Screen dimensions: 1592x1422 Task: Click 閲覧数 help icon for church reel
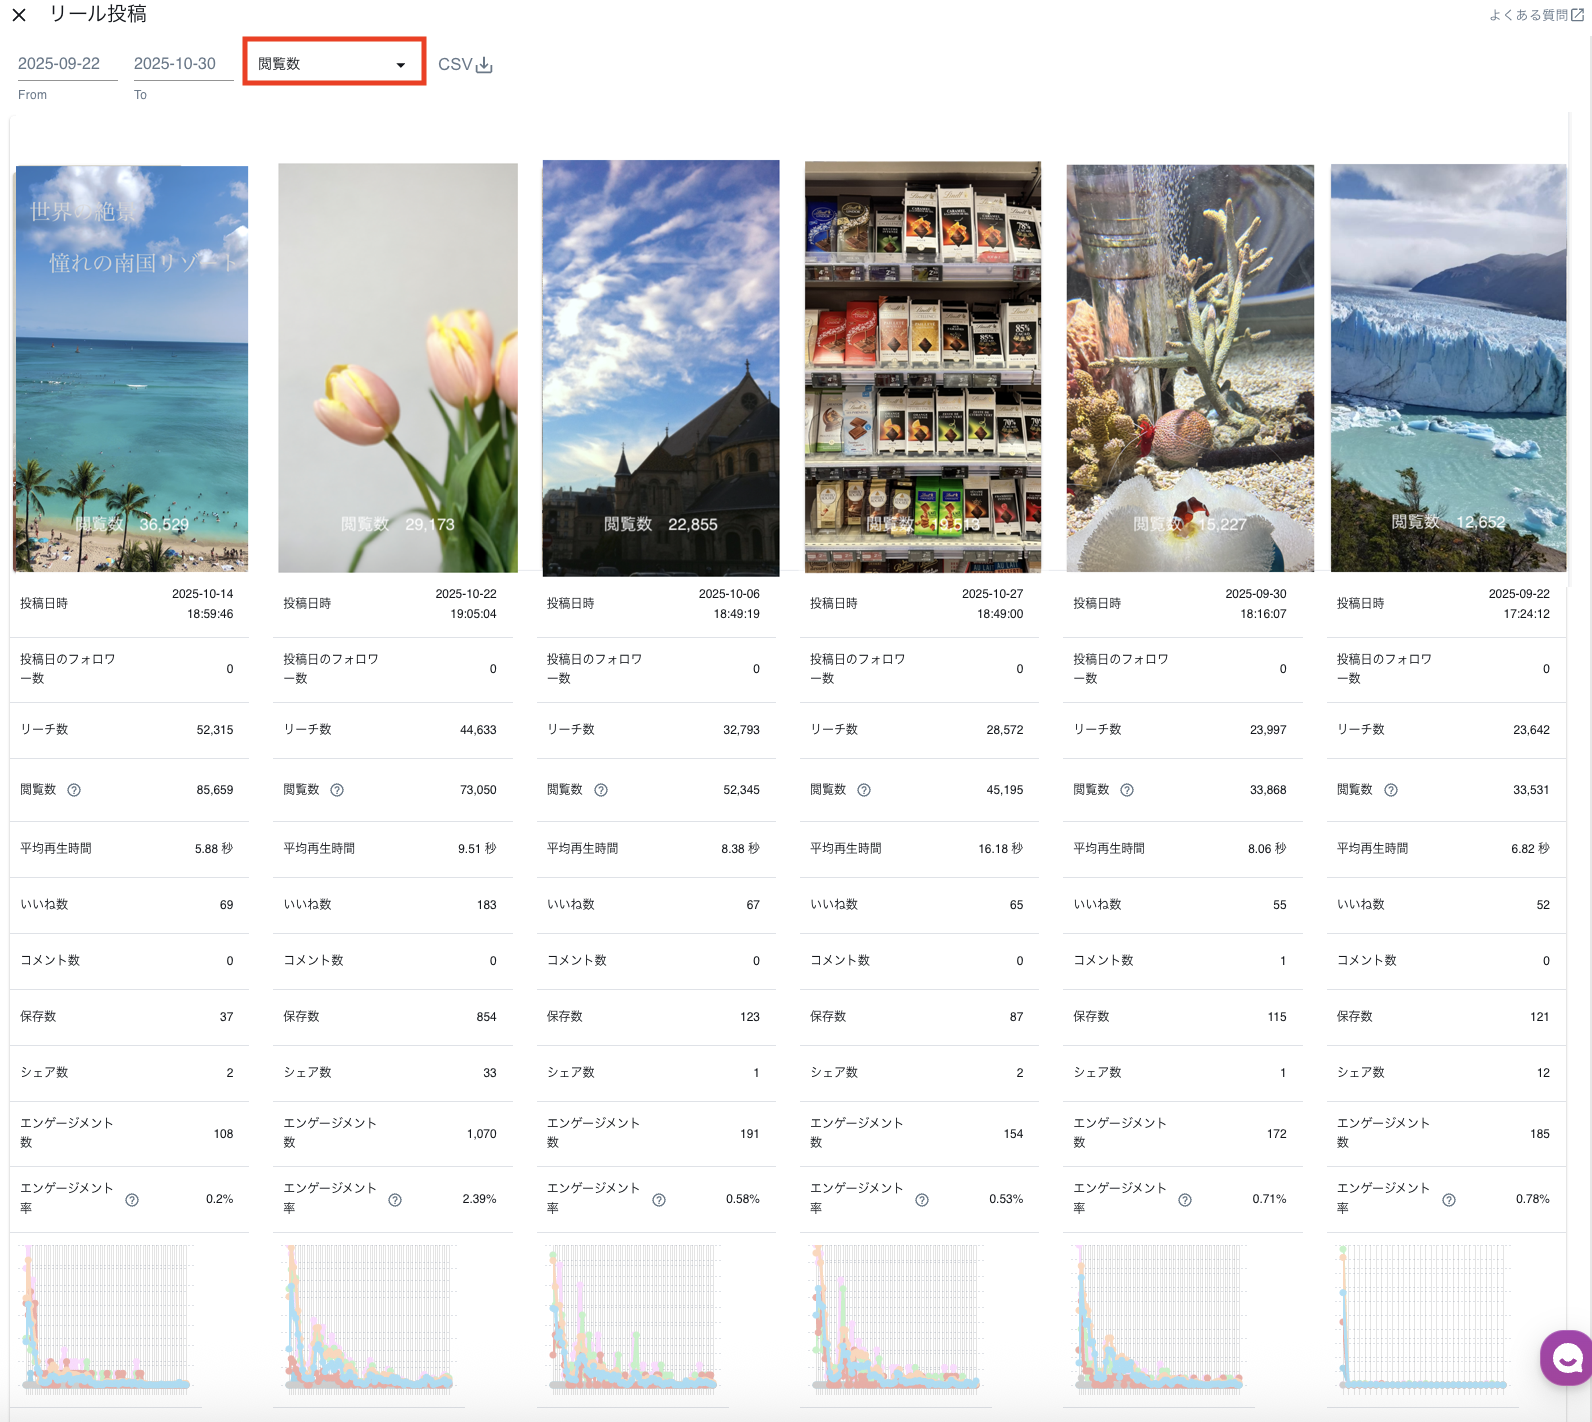(601, 790)
